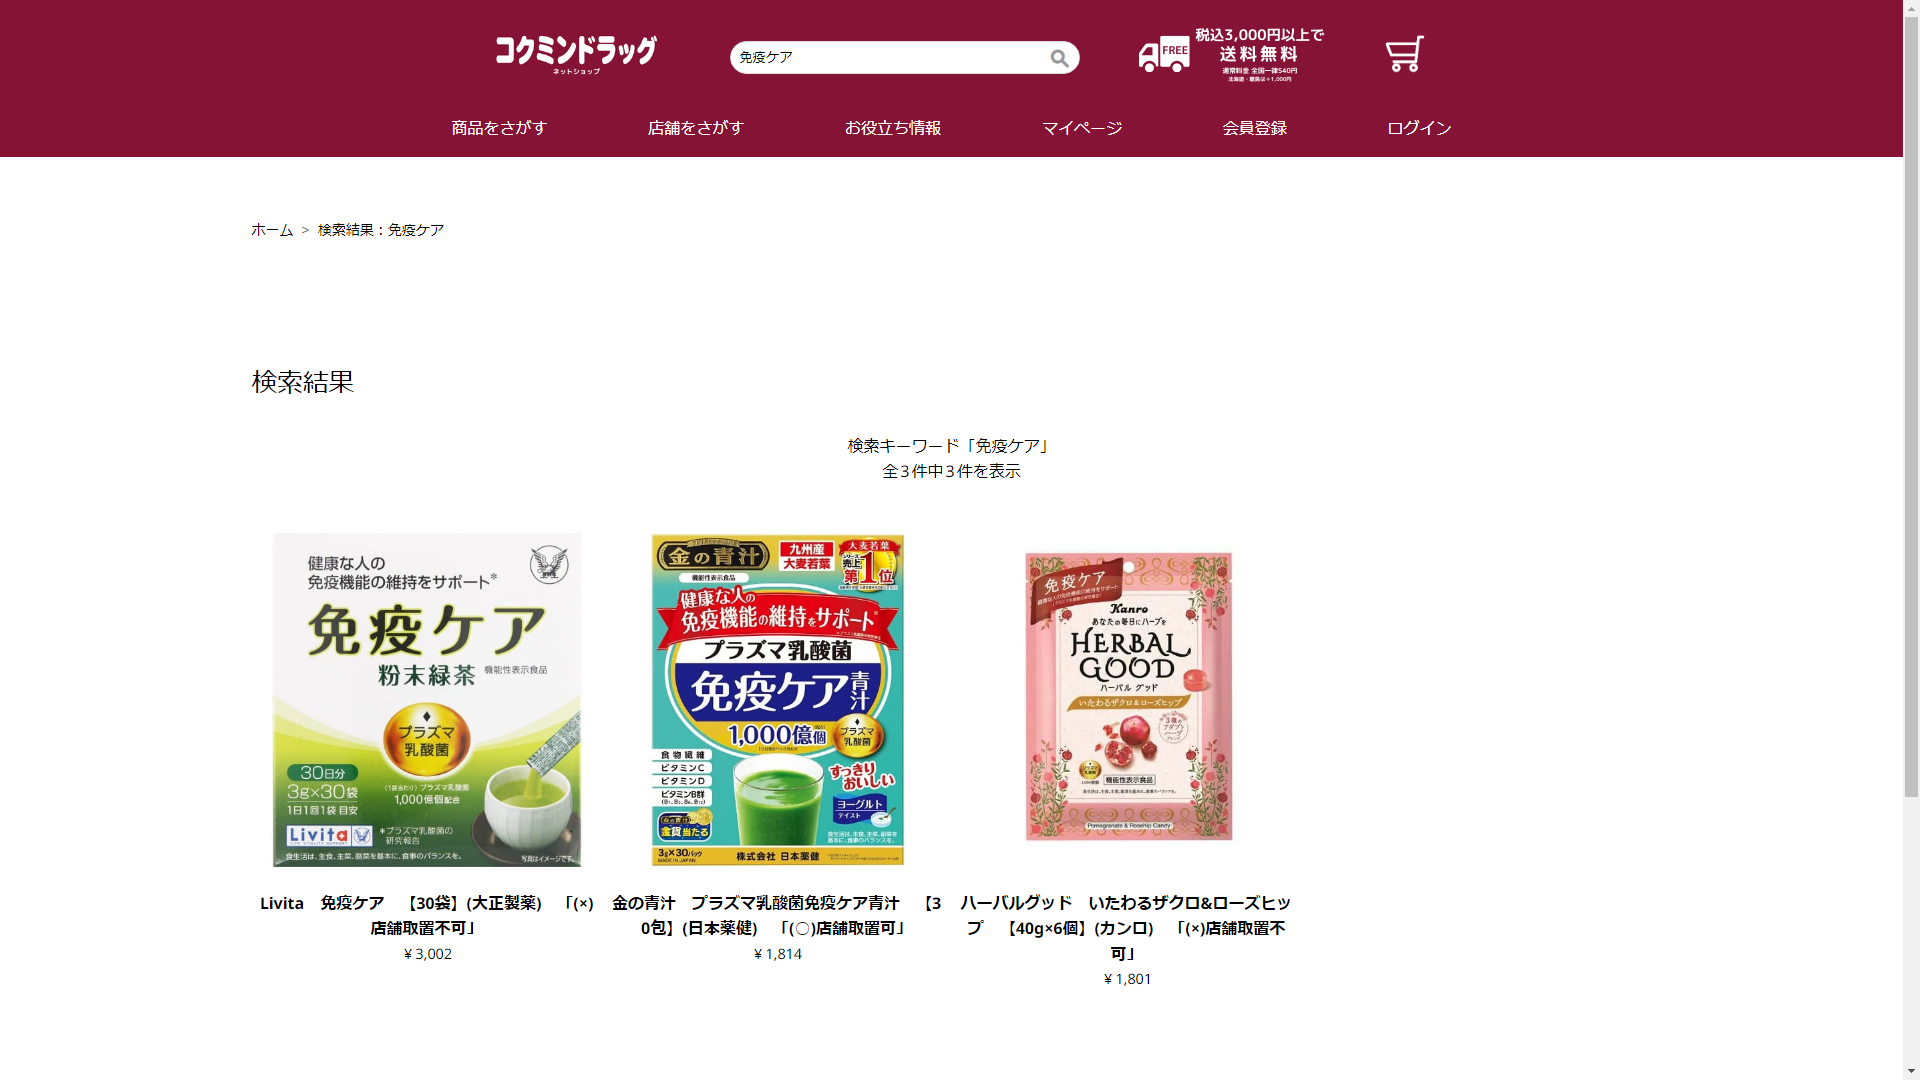
Task: Click 会員登録 in the header
Action: [x=1254, y=128]
